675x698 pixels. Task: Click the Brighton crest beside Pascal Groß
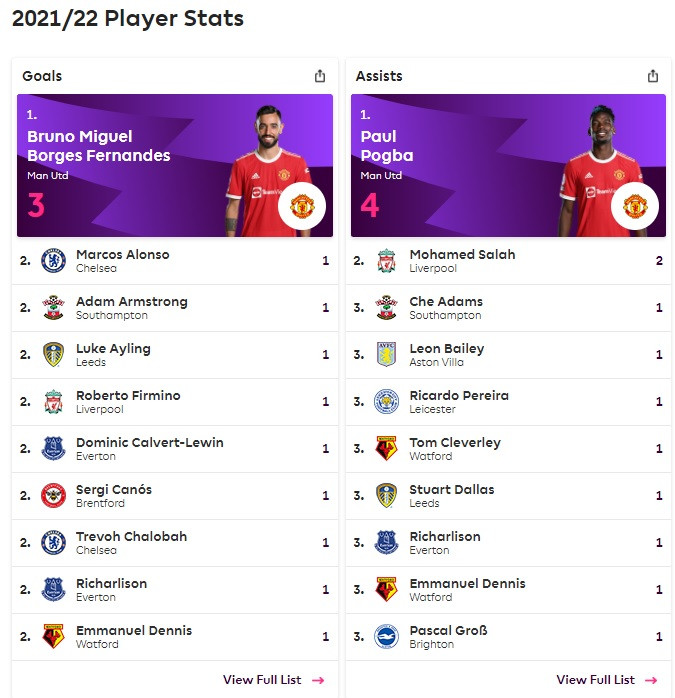[x=386, y=636]
